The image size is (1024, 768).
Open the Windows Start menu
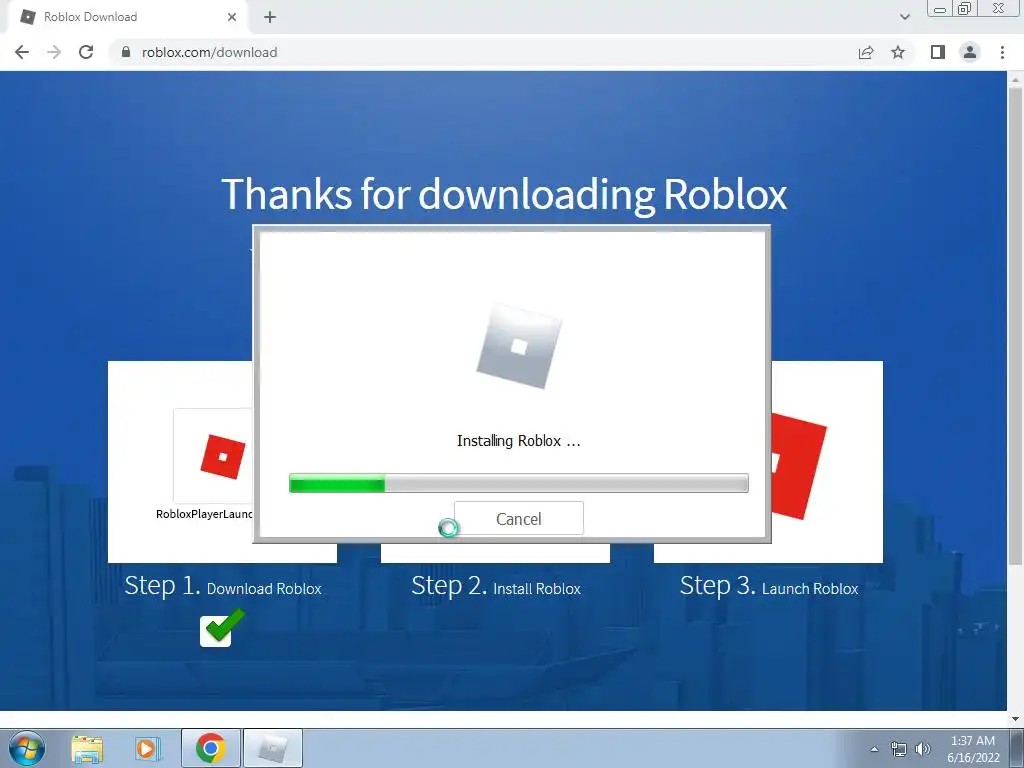pos(27,748)
